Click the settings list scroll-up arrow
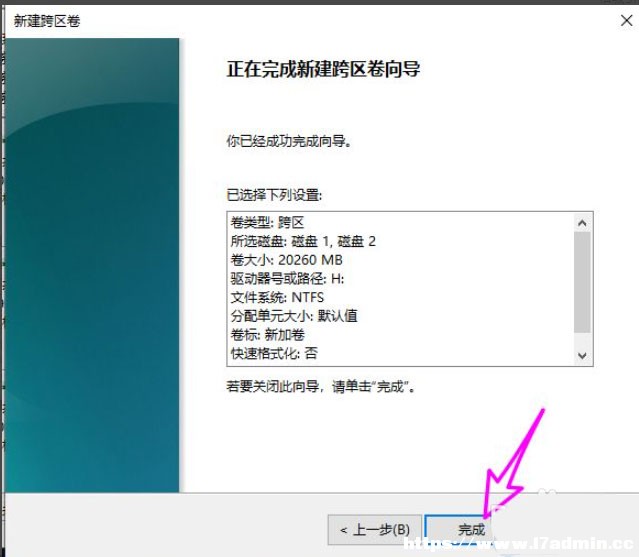 point(582,223)
